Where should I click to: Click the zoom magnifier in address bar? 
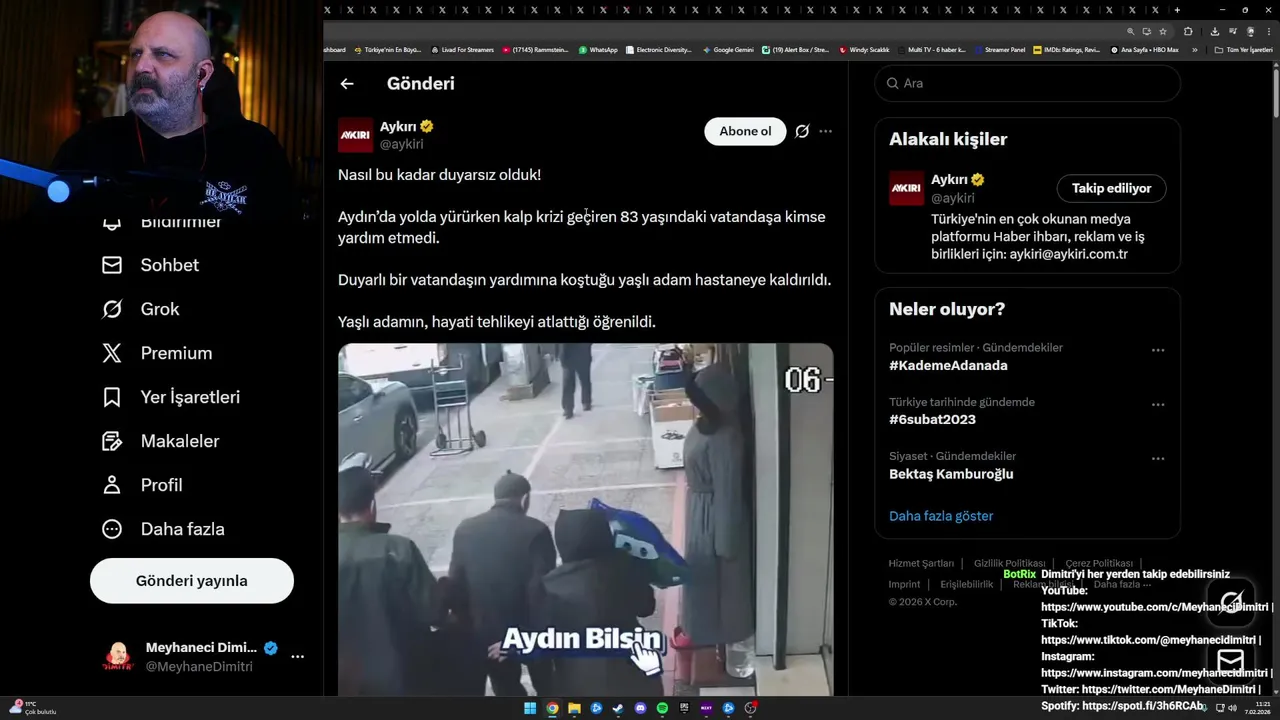click(x=1131, y=31)
